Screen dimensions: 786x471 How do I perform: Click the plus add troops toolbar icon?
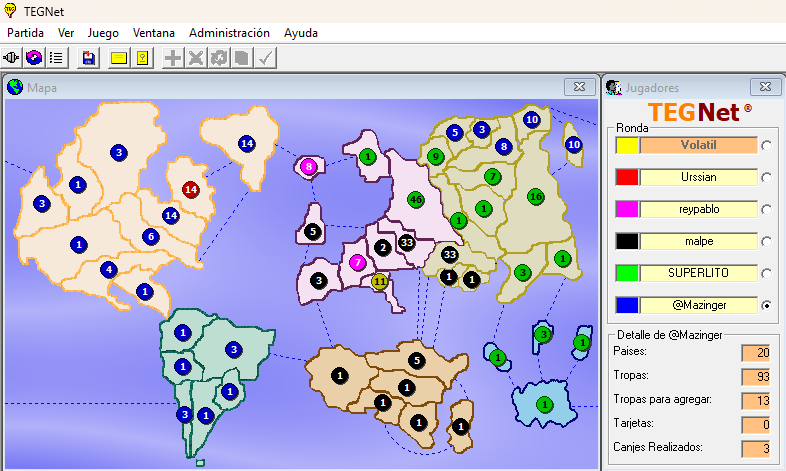[173, 58]
